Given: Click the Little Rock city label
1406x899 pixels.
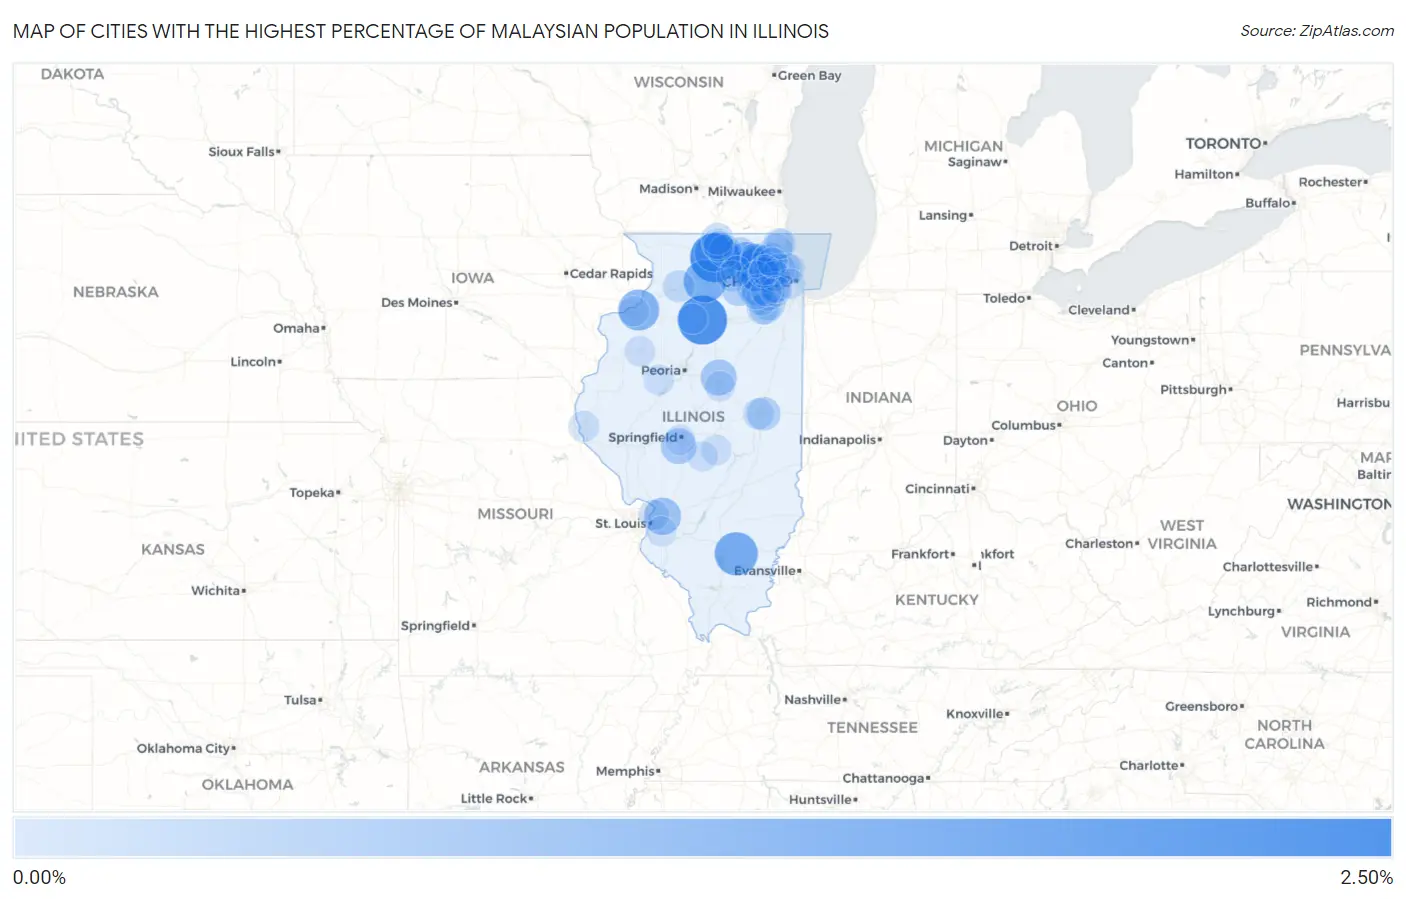Looking at the screenshot, I should [x=497, y=798].
